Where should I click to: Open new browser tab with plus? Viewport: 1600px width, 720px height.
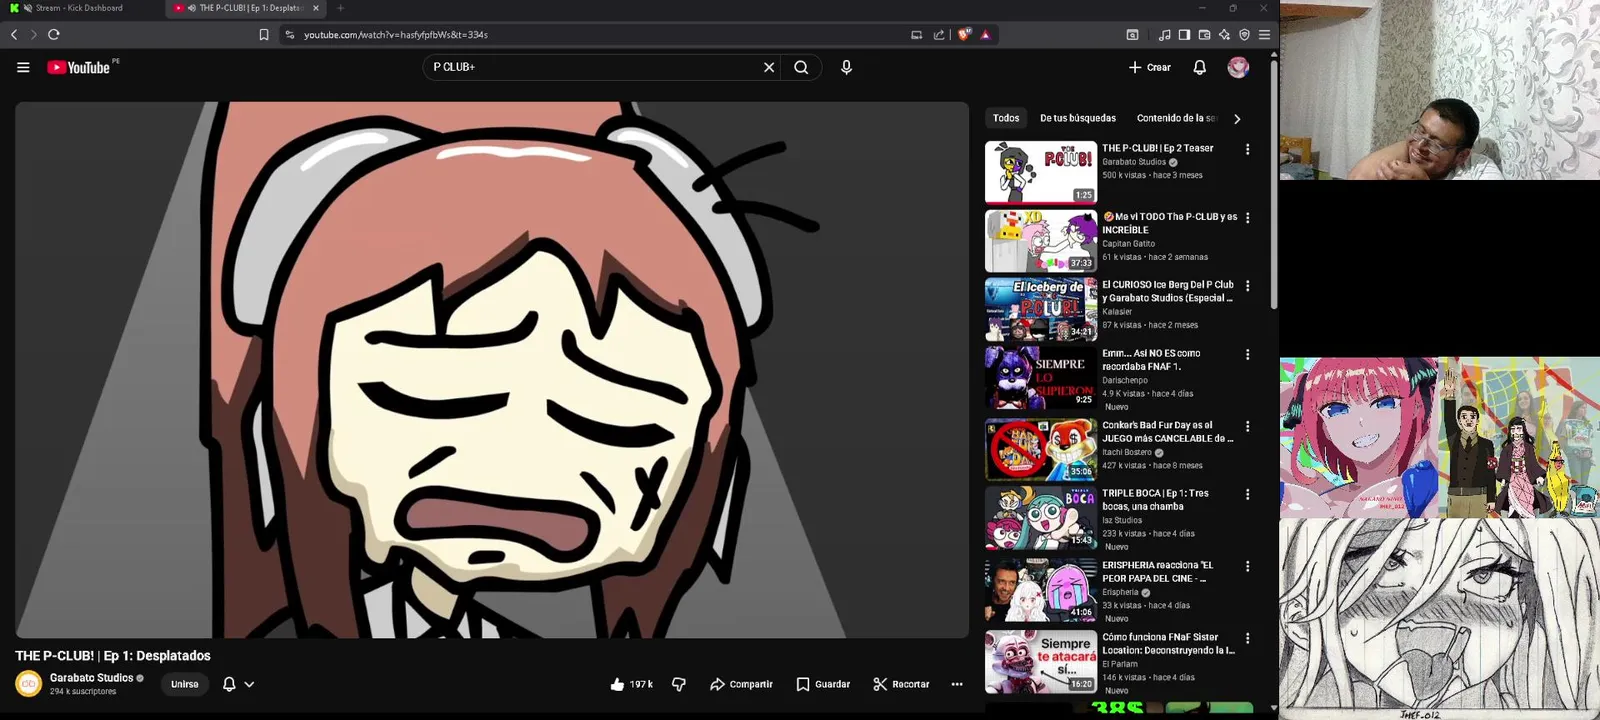[x=340, y=8]
